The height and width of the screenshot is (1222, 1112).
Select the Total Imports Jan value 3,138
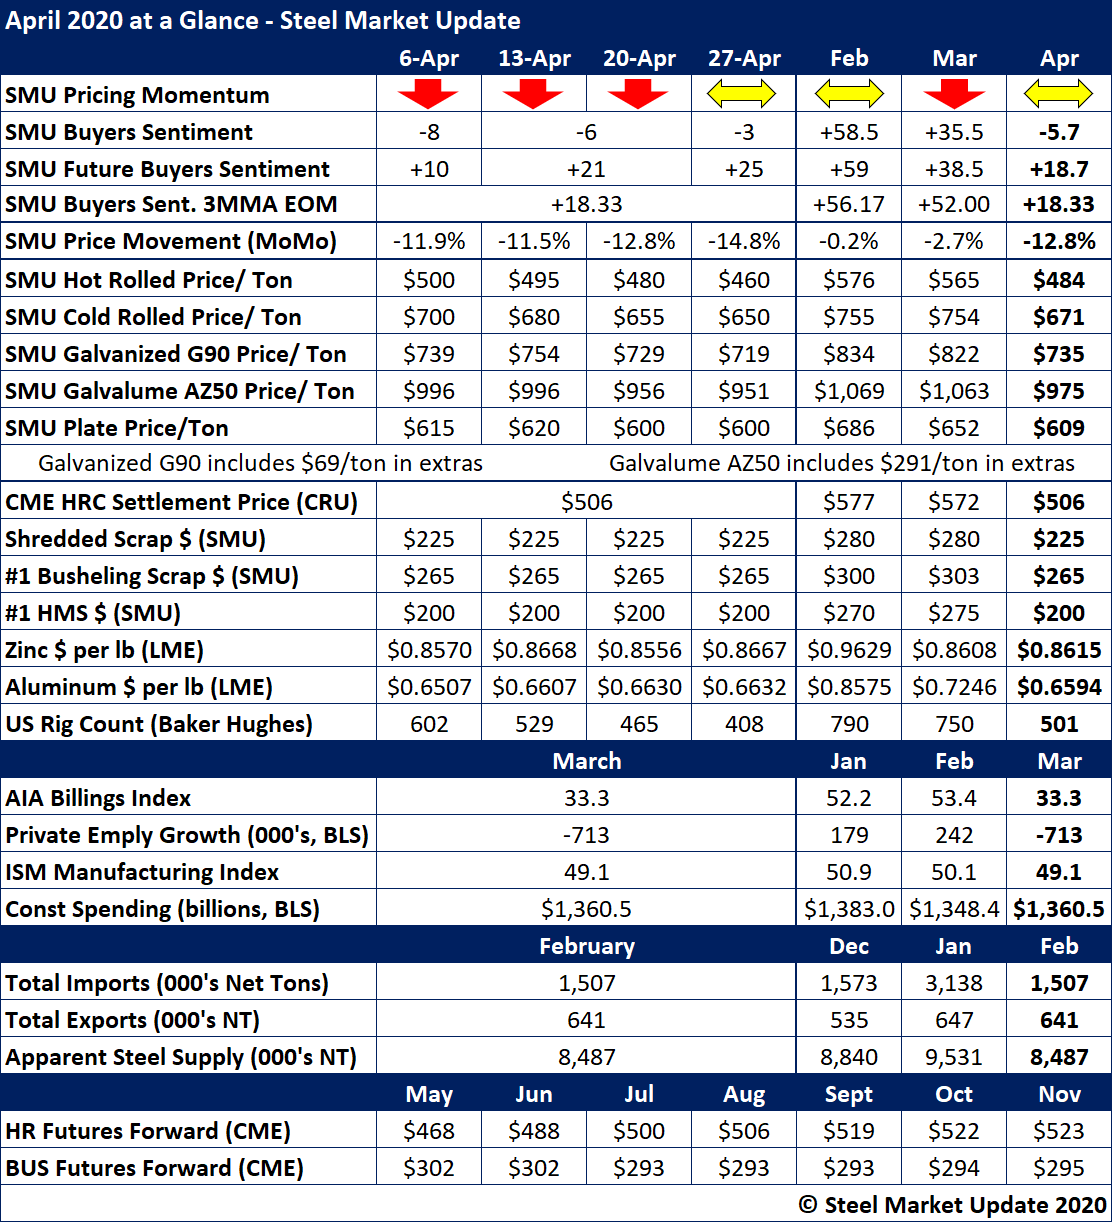pyautogui.click(x=954, y=983)
